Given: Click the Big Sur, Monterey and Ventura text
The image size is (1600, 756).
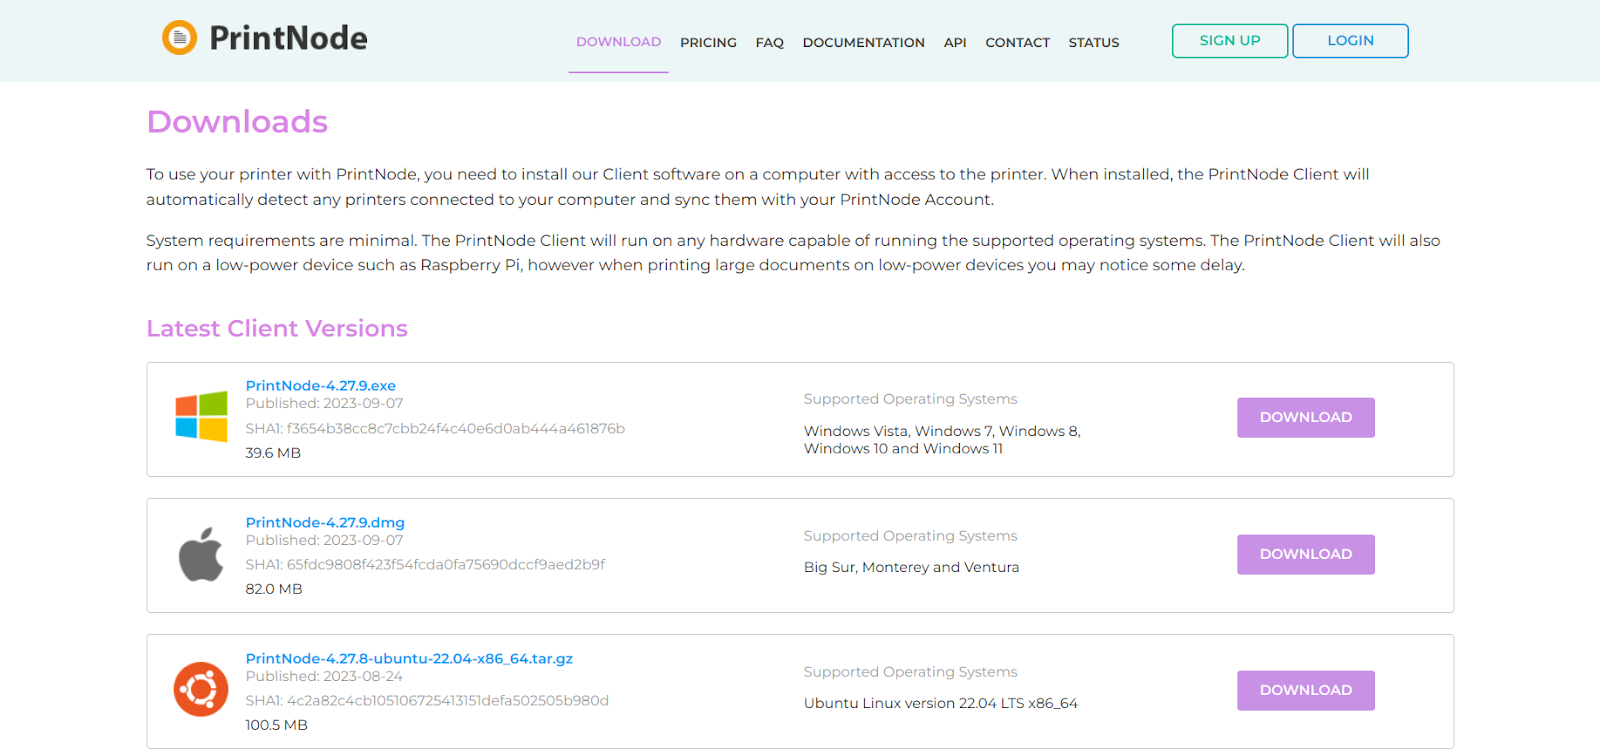Looking at the screenshot, I should click(912, 568).
